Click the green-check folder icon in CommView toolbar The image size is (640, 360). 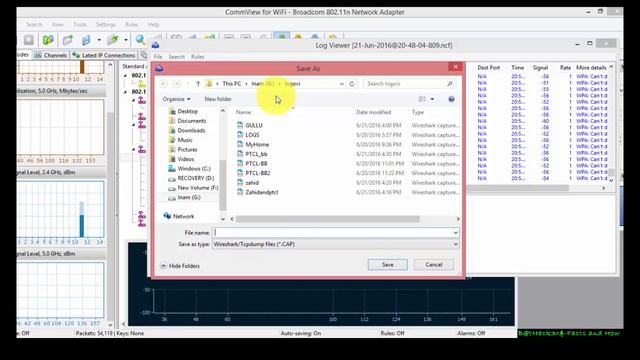click(112, 40)
